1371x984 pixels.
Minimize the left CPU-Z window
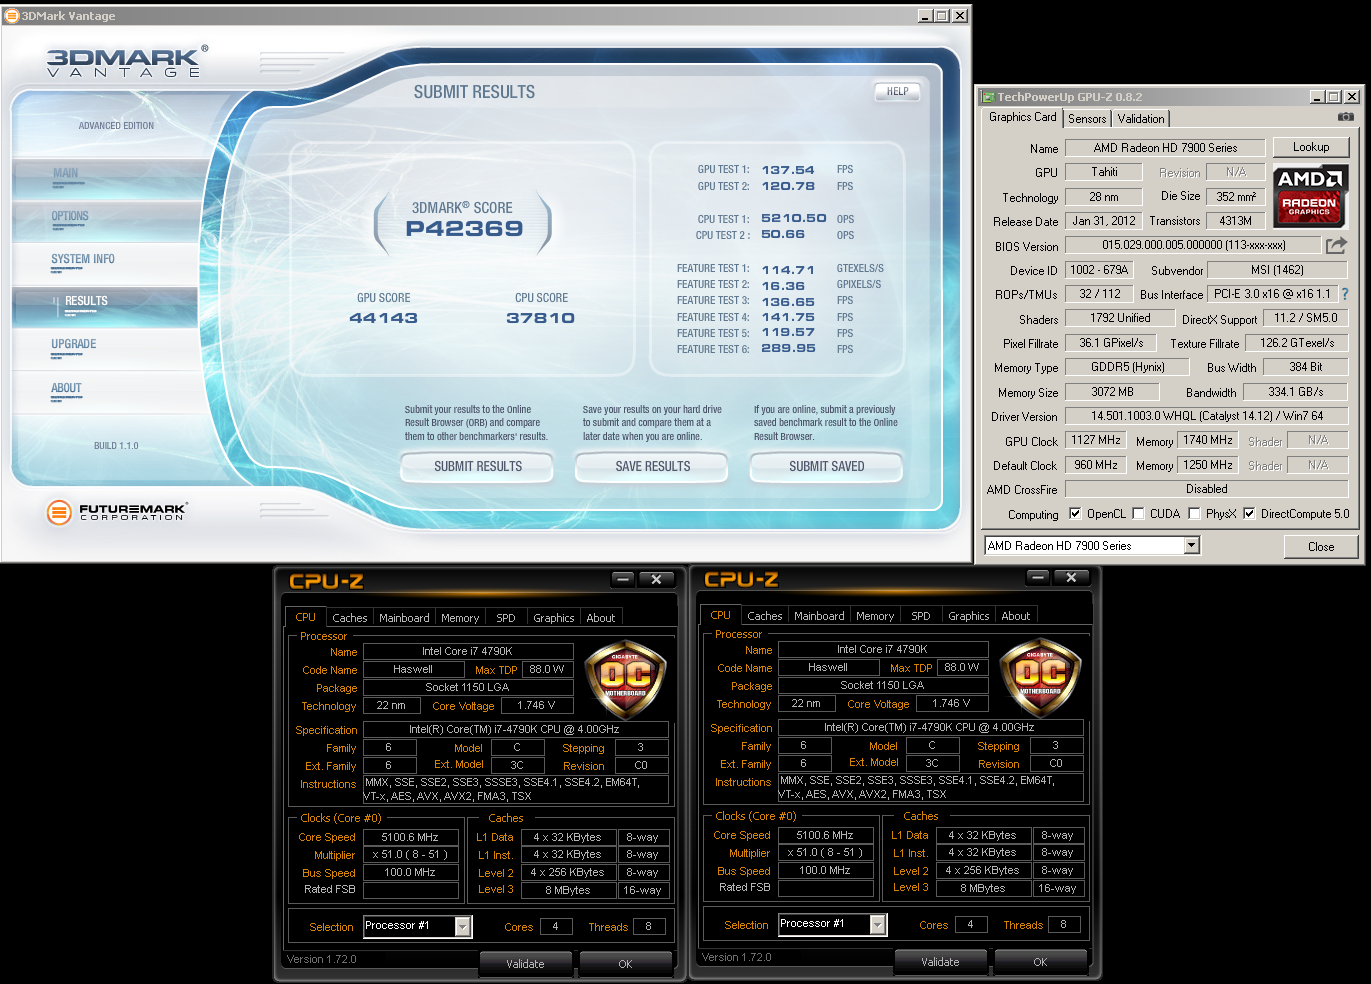[x=623, y=580]
